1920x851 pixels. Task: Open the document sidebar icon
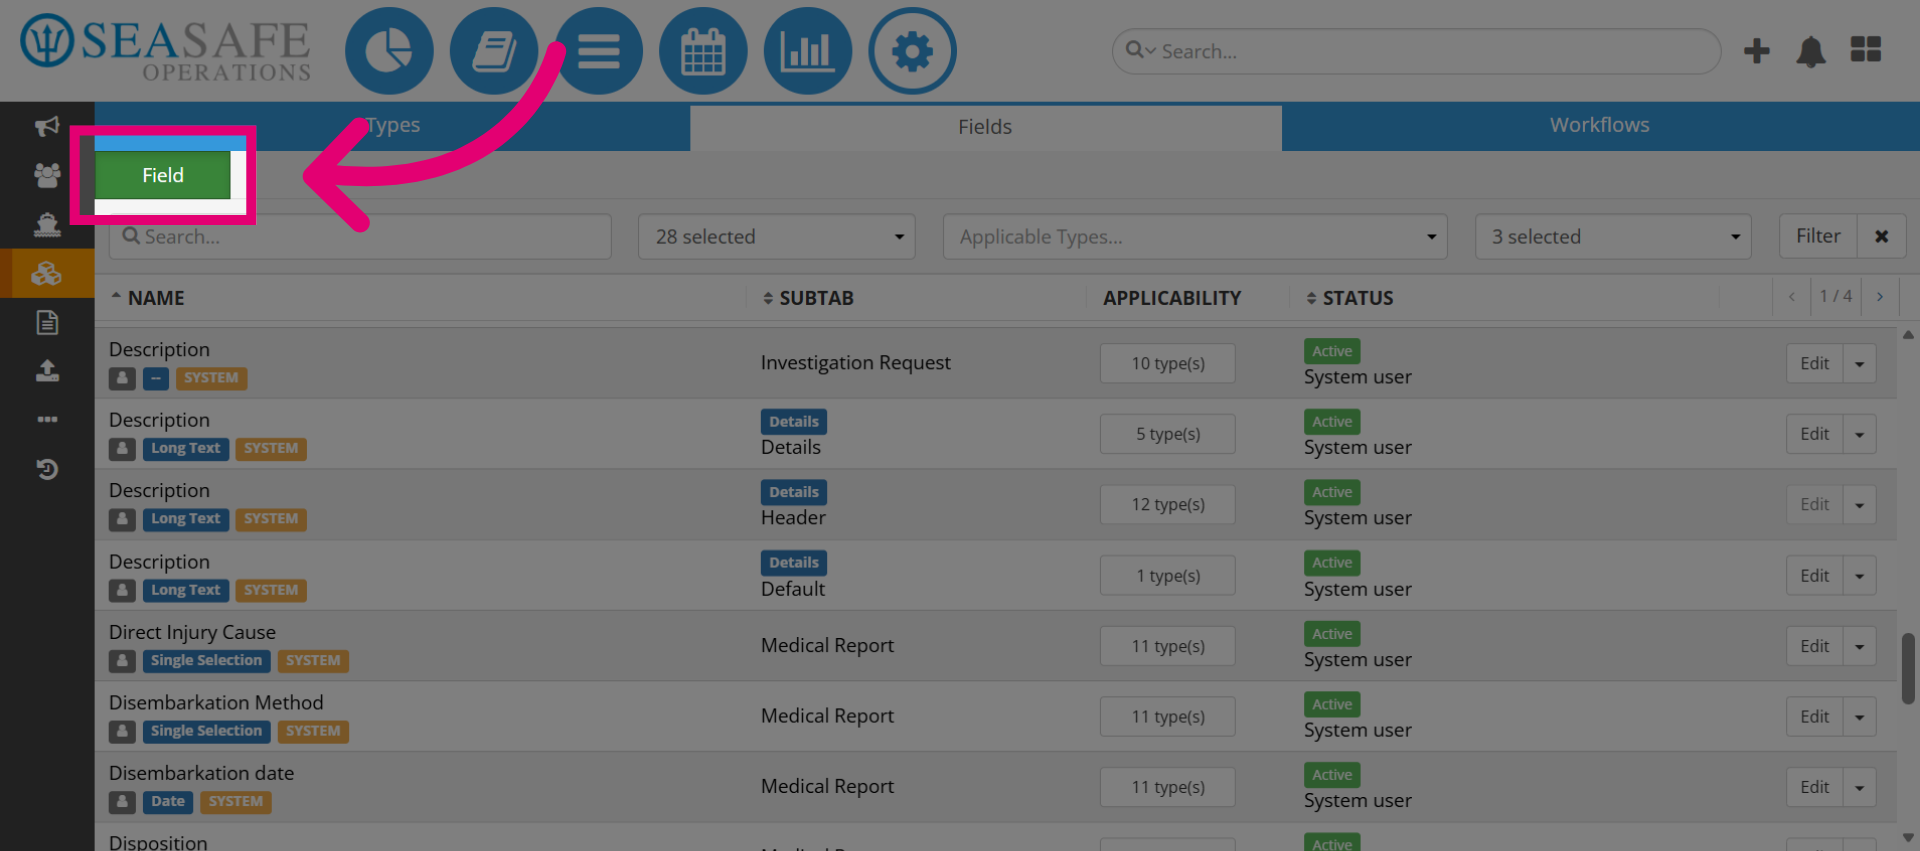pos(47,322)
